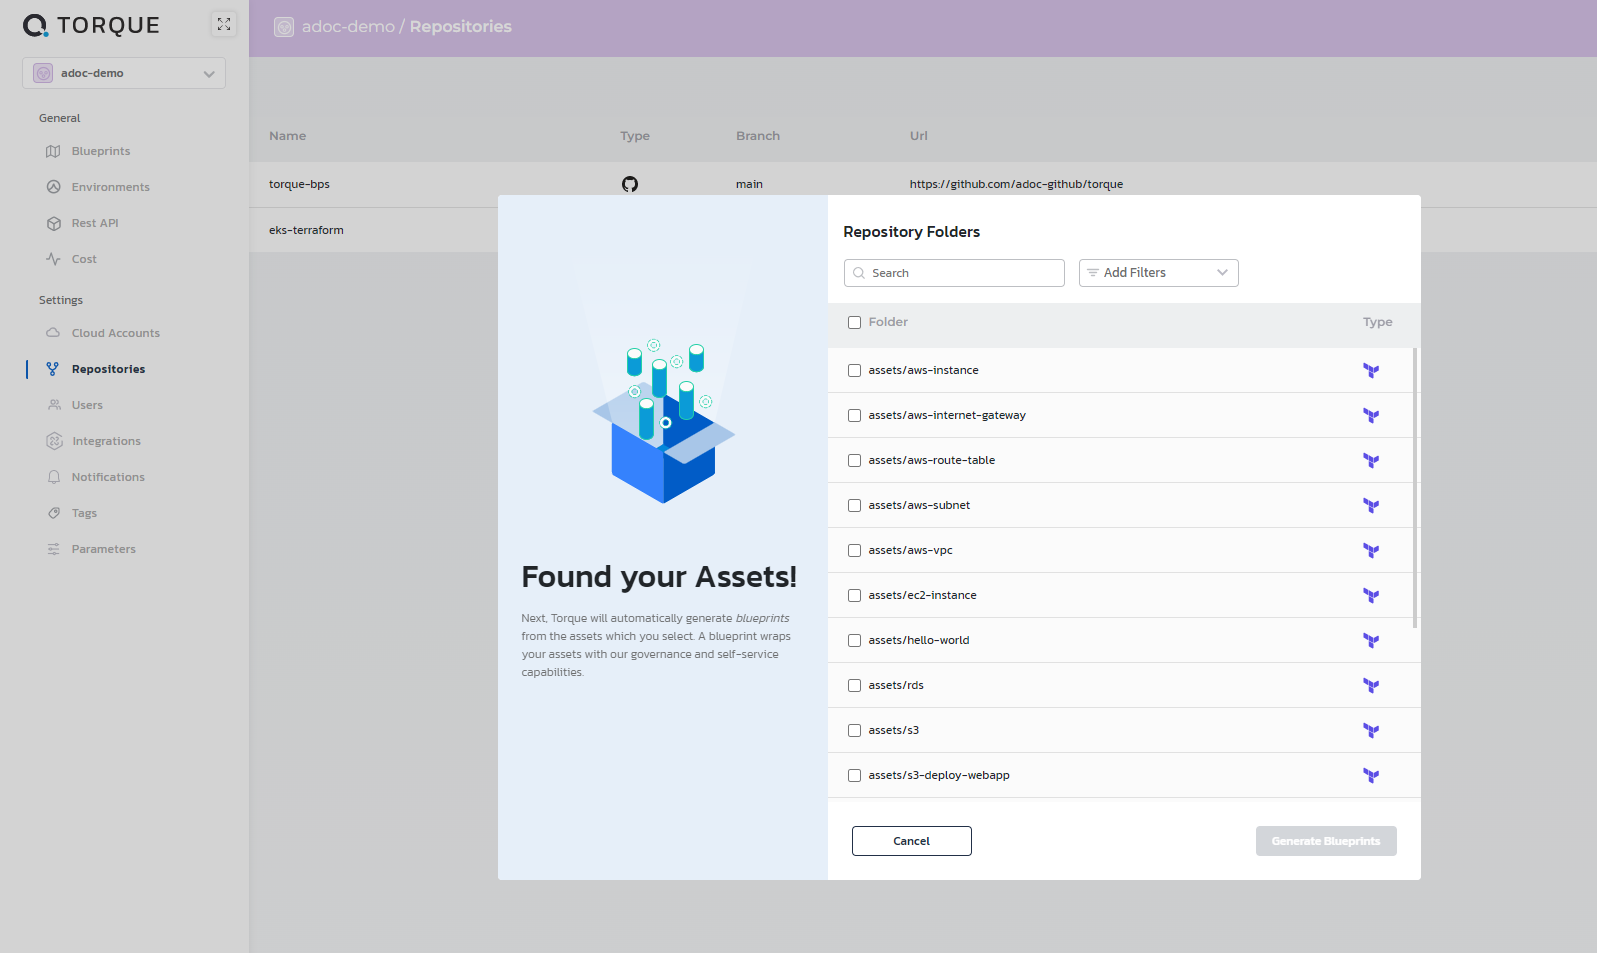Go to Environments page
Screen dimensions: 1597x953
pos(110,187)
